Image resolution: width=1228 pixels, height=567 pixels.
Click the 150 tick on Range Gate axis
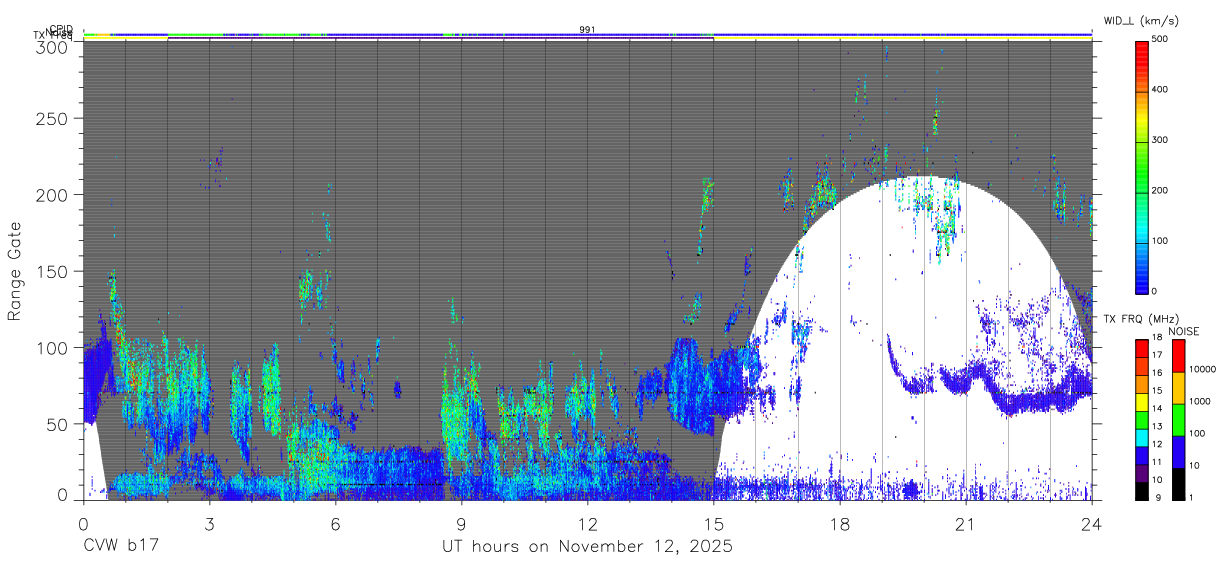click(51, 271)
